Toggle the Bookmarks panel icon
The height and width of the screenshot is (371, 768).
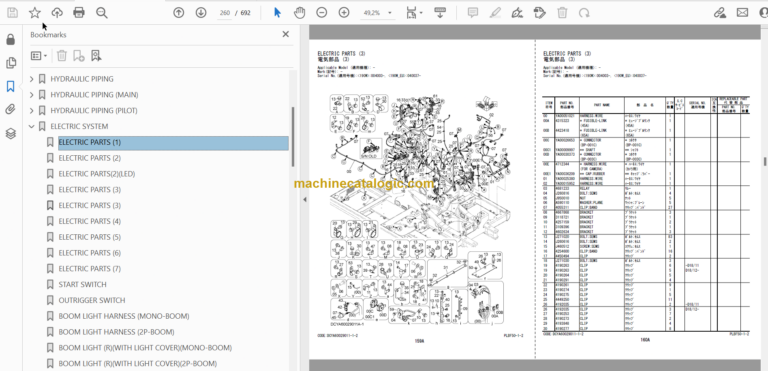tap(10, 87)
